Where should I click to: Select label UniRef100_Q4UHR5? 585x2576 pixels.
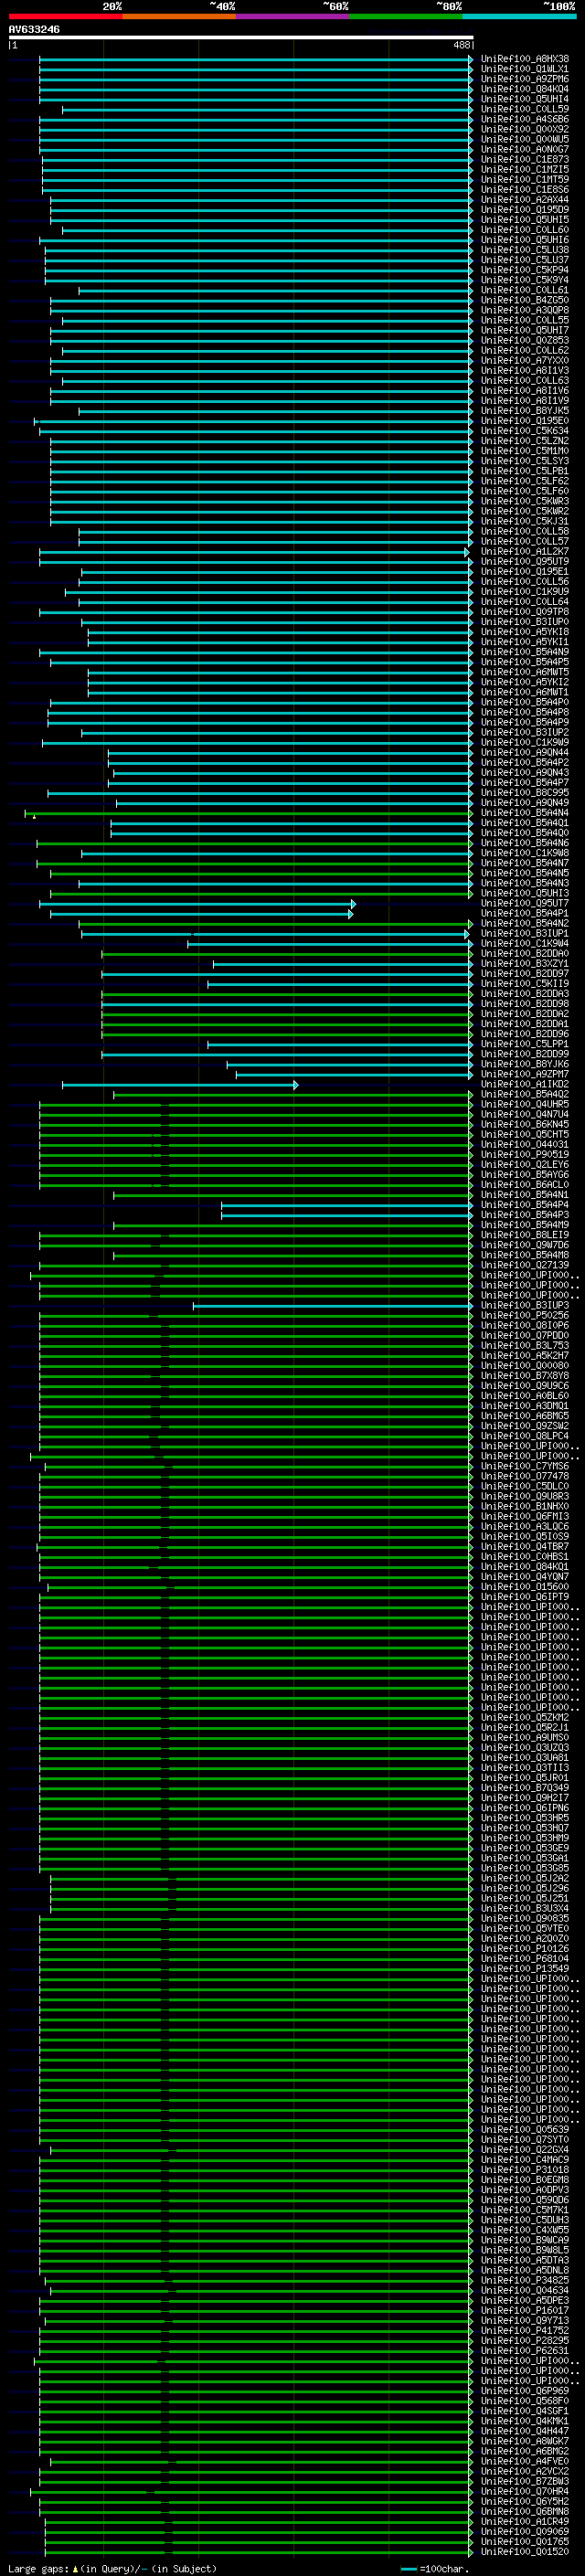click(x=525, y=1104)
